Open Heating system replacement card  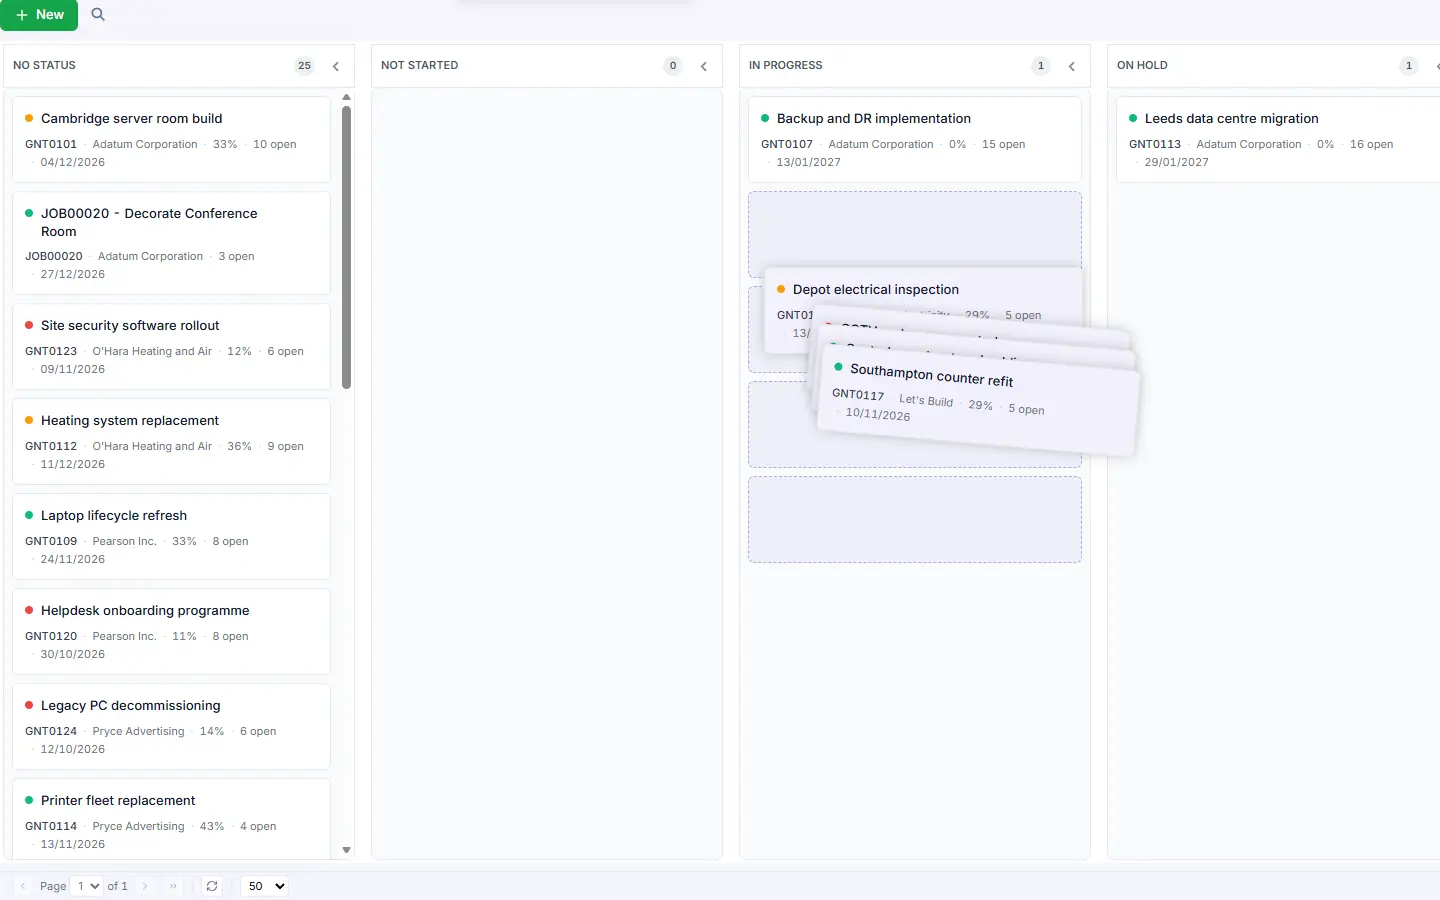point(171,441)
